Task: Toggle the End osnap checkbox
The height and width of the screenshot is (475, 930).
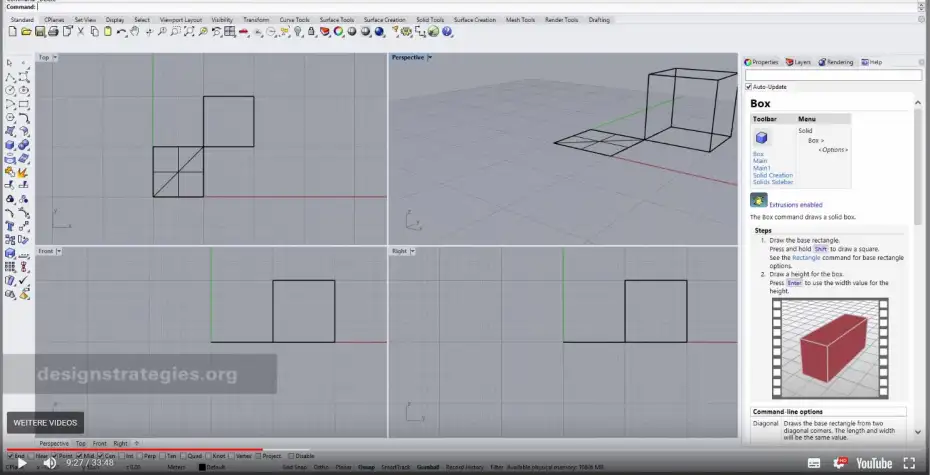Action: coord(10,456)
